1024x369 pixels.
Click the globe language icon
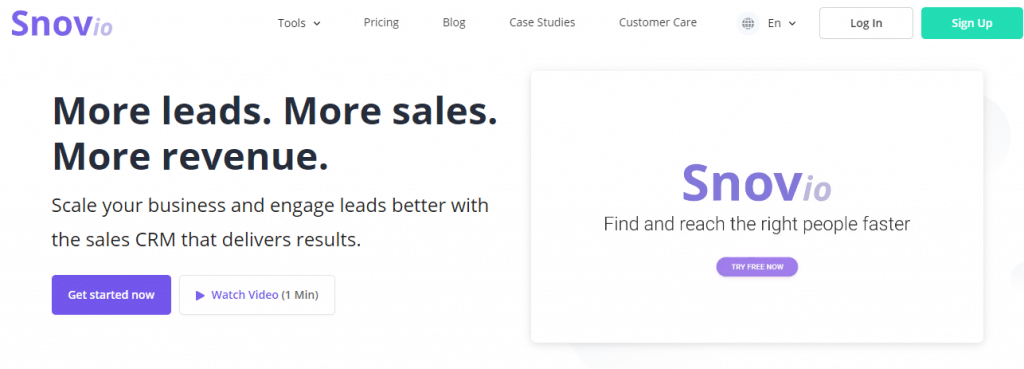point(748,24)
